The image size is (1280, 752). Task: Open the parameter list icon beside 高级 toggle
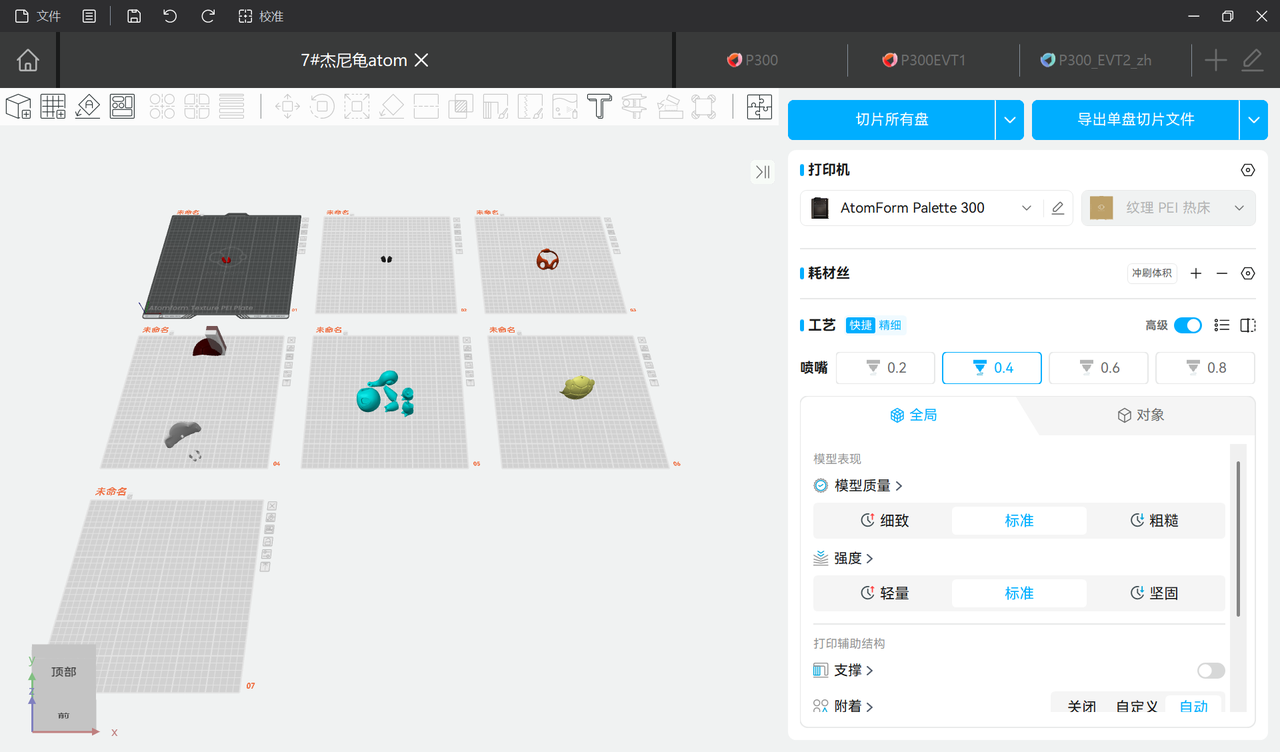[x=1221, y=325]
